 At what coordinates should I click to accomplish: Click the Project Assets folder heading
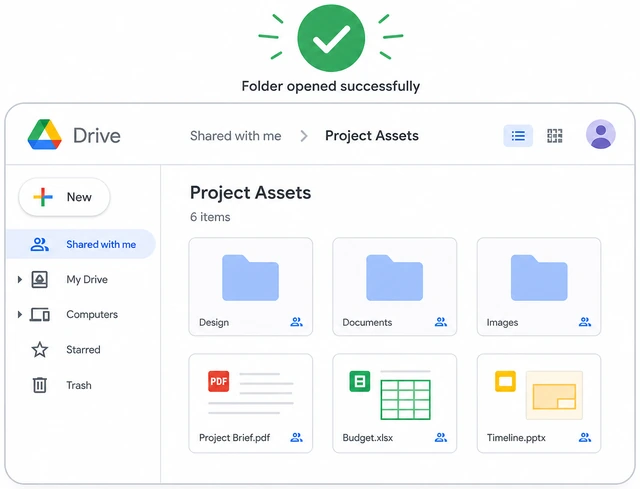(x=250, y=193)
